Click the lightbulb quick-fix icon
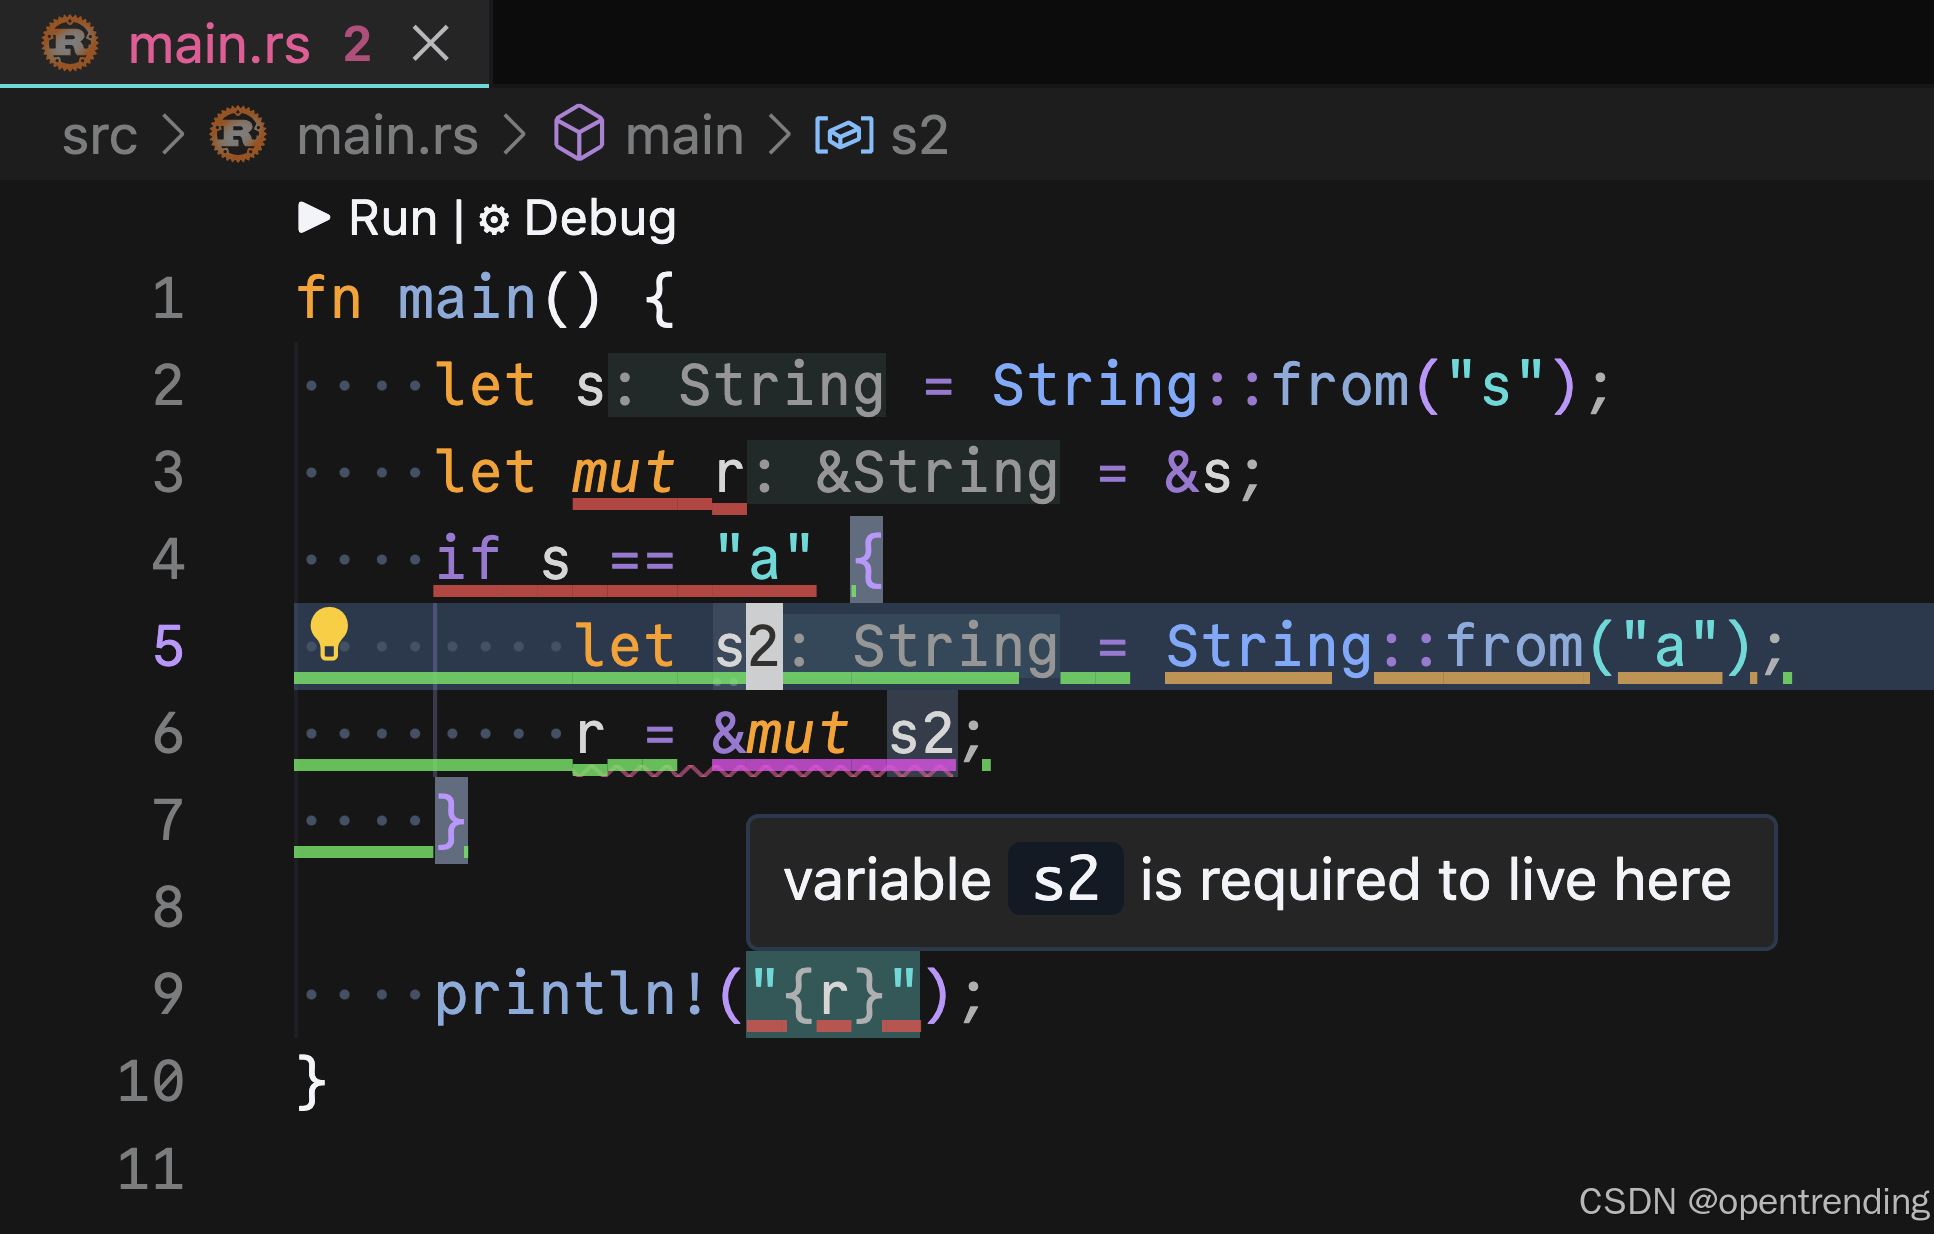This screenshot has width=1934, height=1234. pos(328,634)
